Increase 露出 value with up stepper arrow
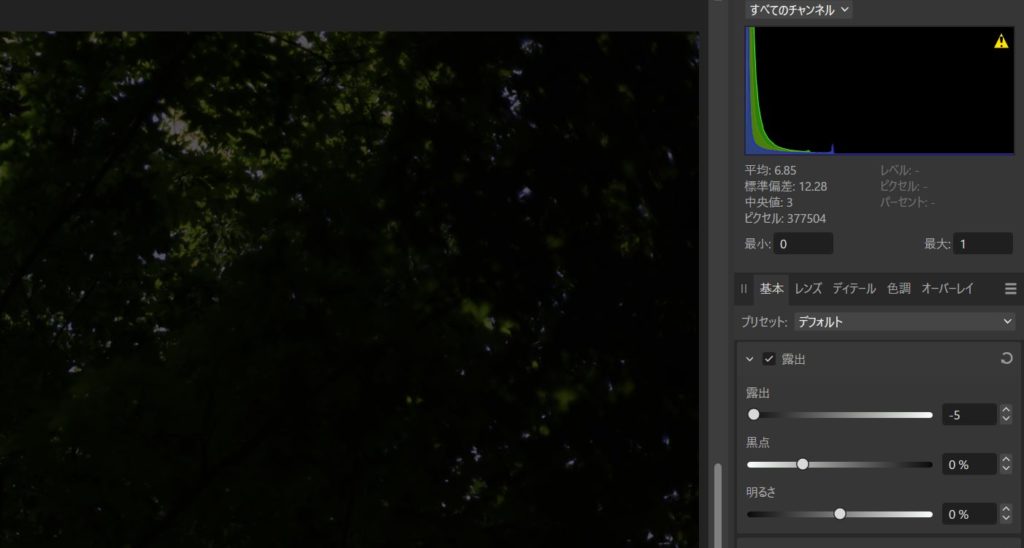This screenshot has width=1024, height=548. (x=1006, y=410)
